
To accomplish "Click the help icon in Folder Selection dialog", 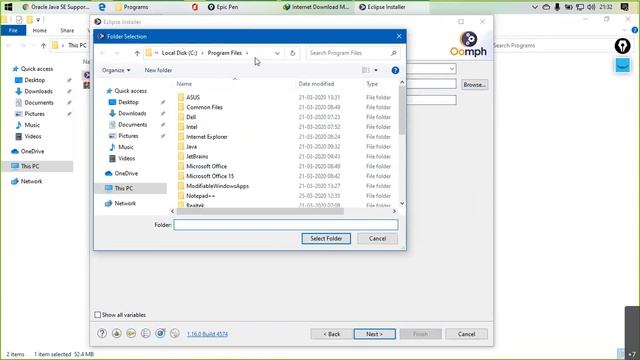I will click(x=395, y=70).
